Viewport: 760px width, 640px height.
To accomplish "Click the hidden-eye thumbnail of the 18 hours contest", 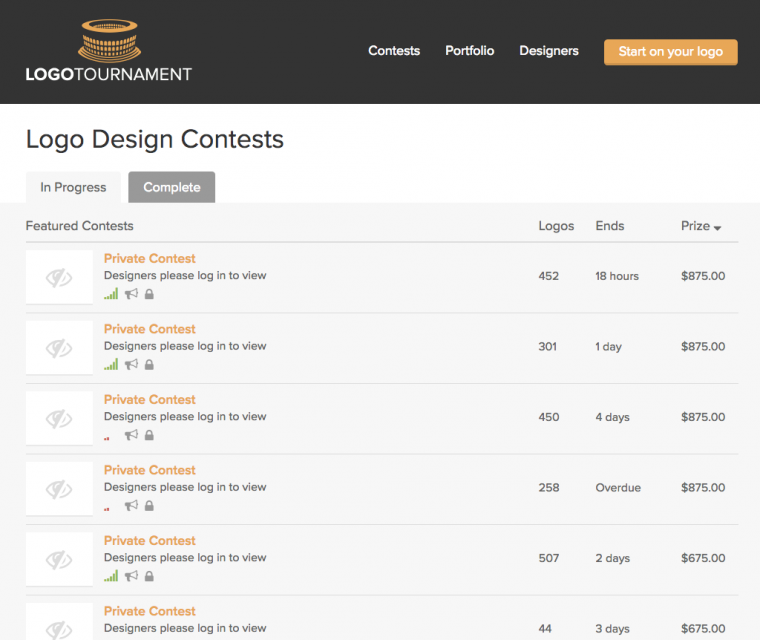I will [59, 277].
